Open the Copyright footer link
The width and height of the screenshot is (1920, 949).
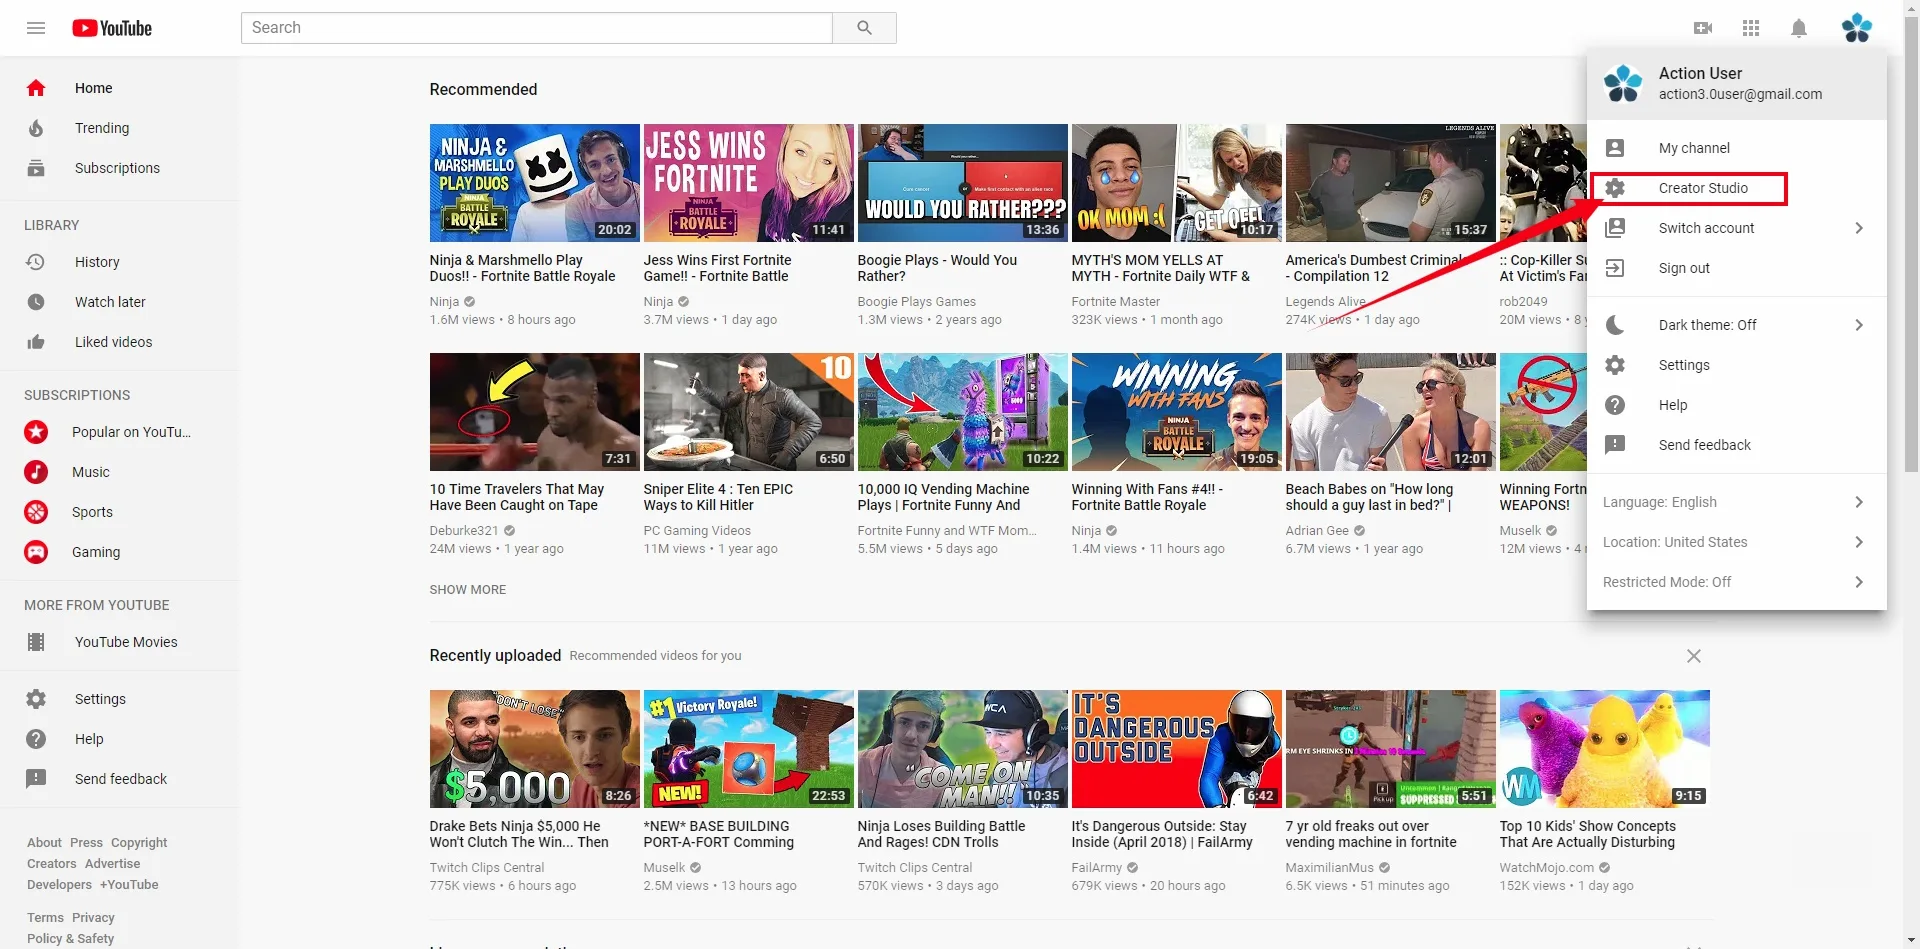pyautogui.click(x=139, y=843)
